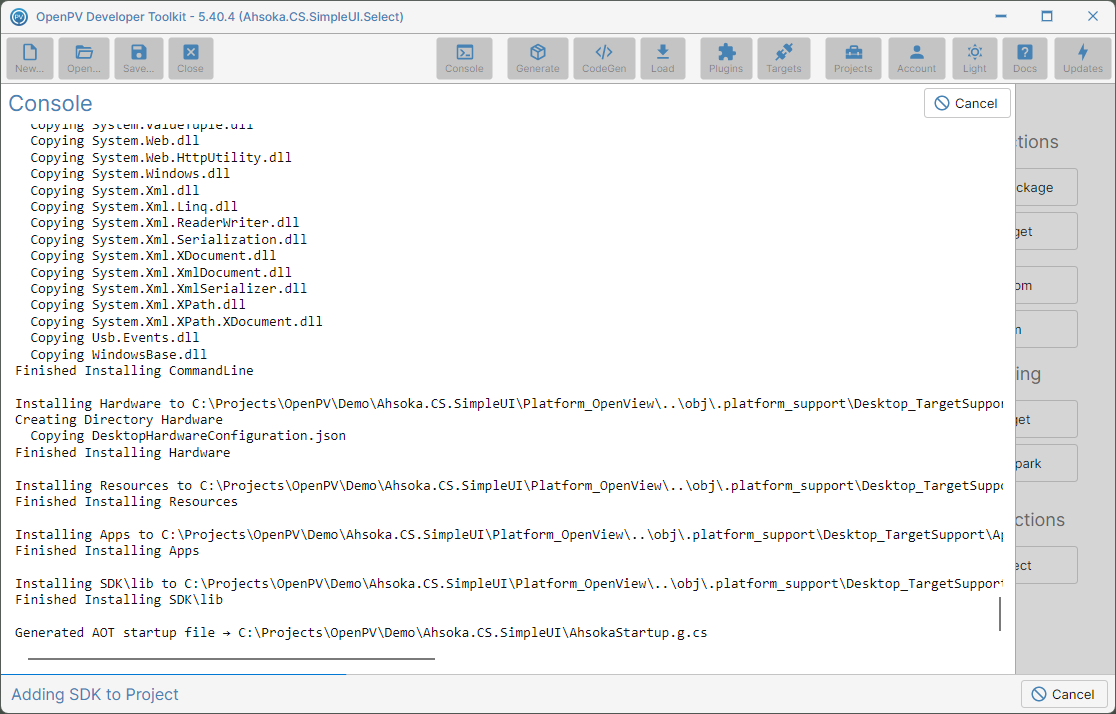
Task: Click 'Finished Installing Hardware' line
Action: point(122,452)
